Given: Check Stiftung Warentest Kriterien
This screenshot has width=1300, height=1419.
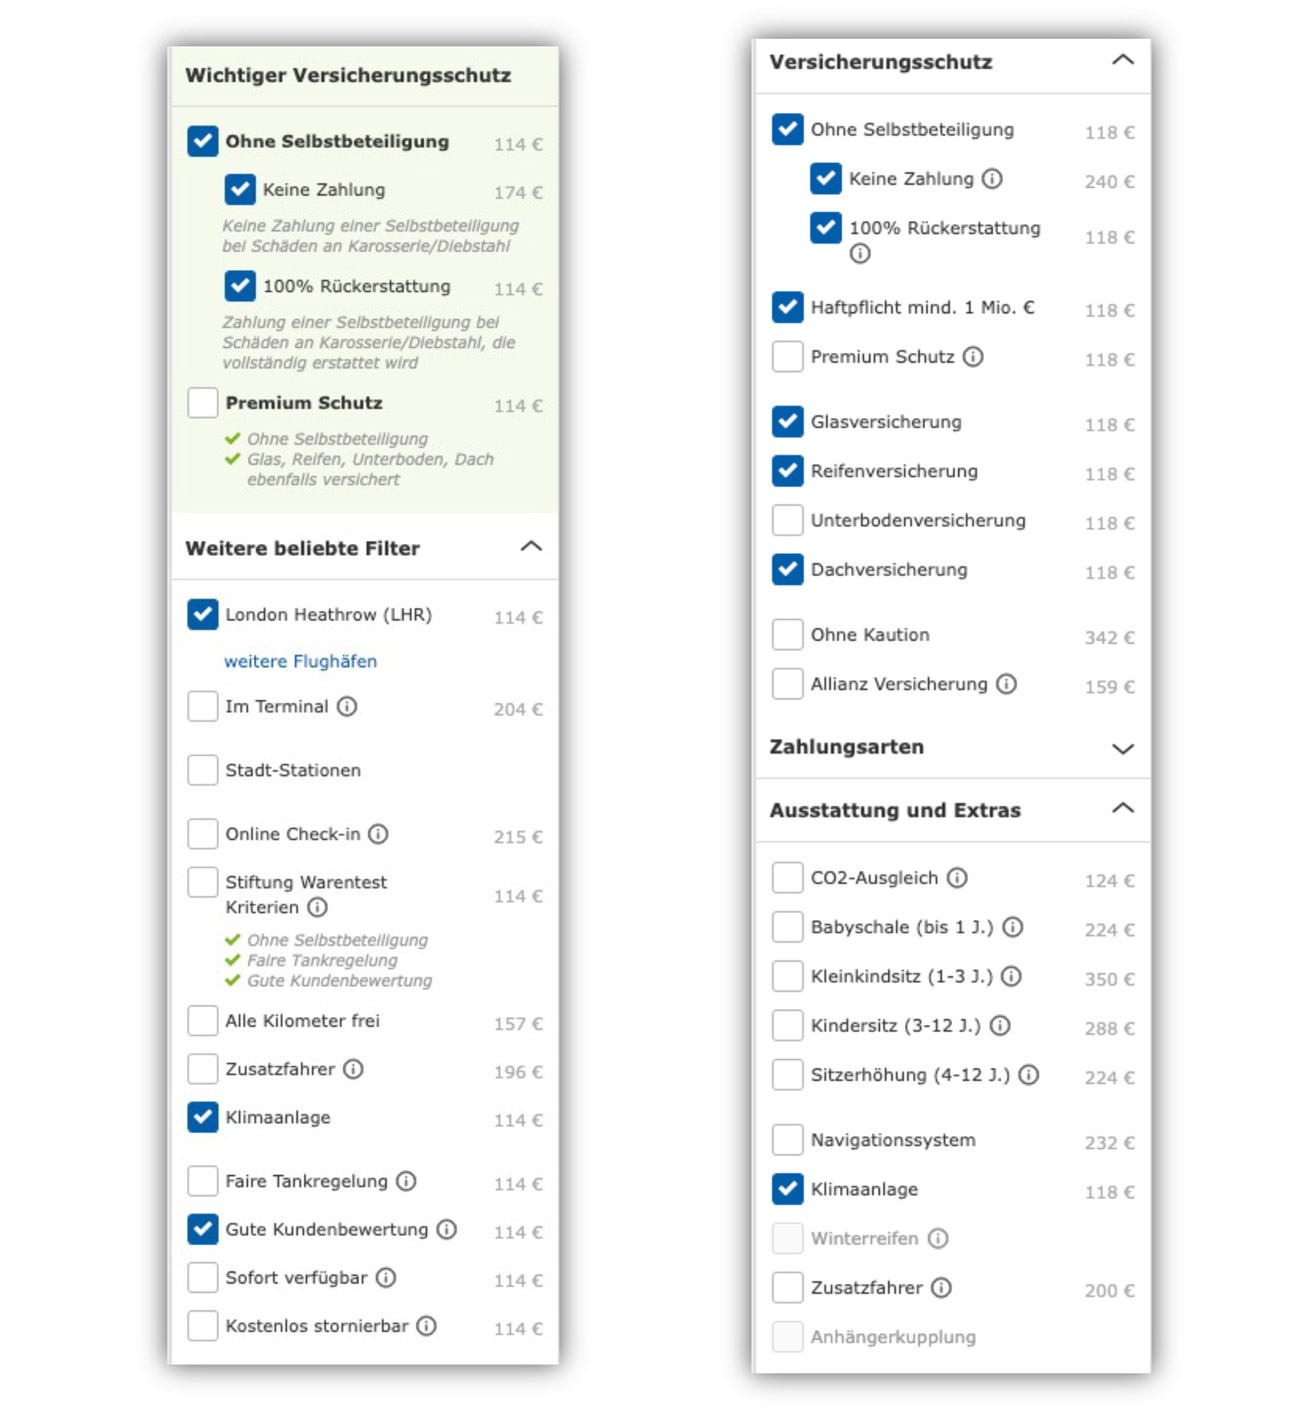Looking at the screenshot, I should pos(203,882).
